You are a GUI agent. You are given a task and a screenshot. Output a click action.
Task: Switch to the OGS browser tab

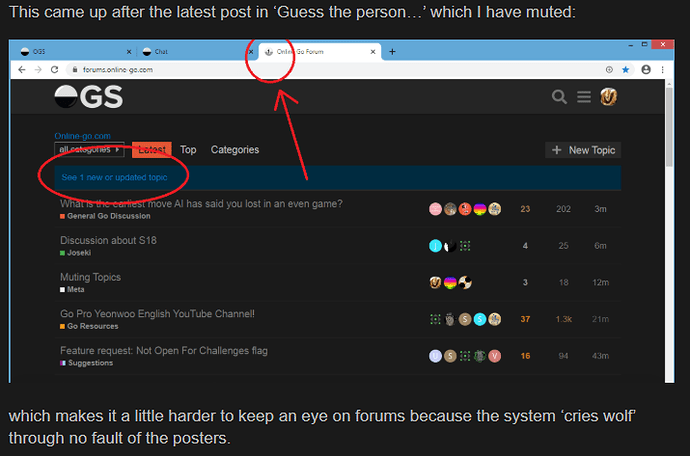click(x=73, y=51)
